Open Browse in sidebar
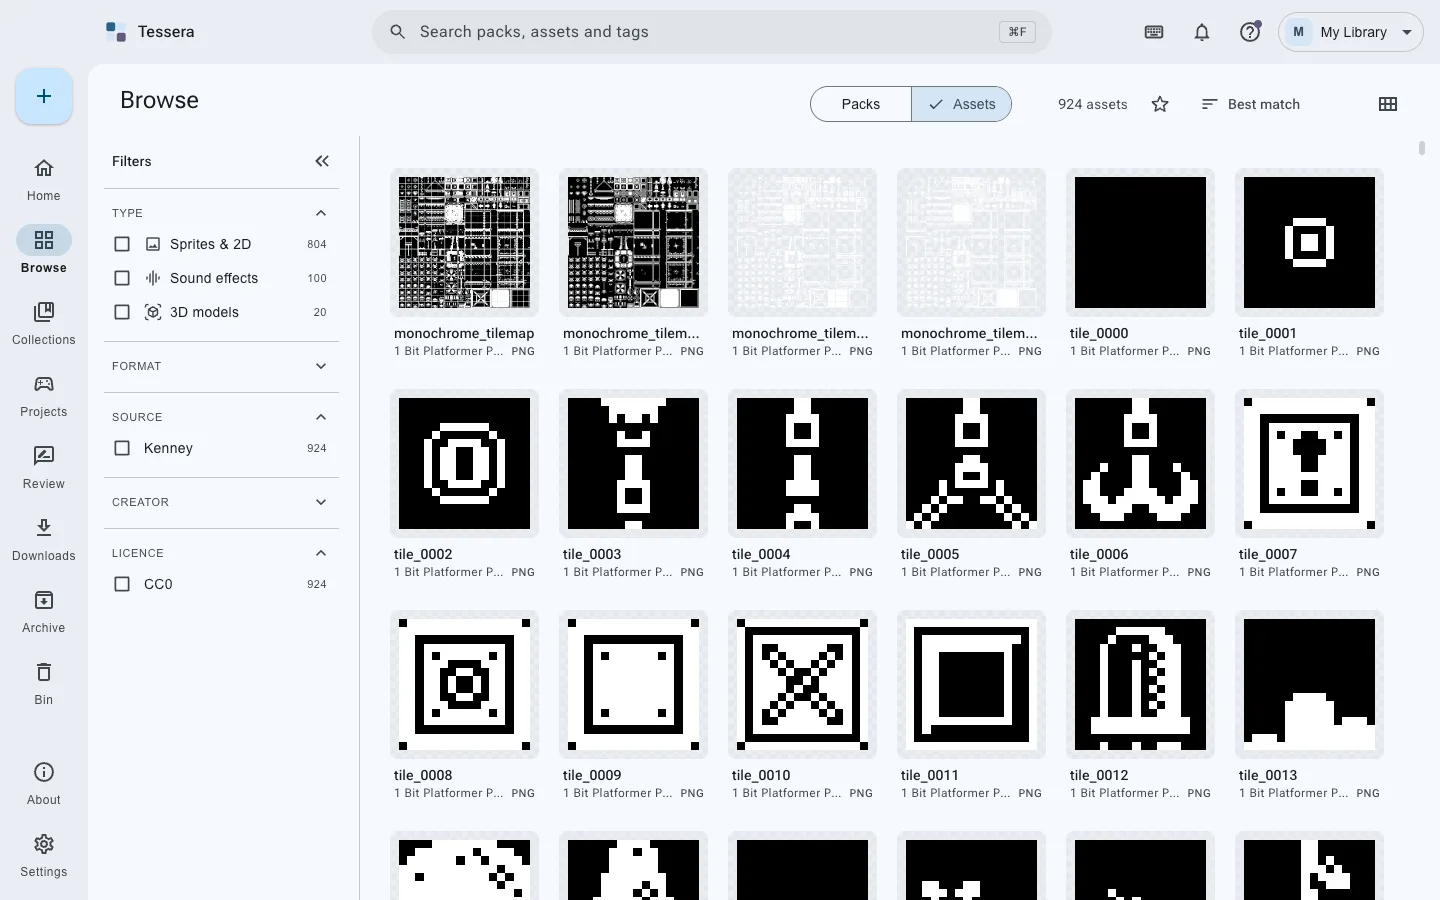The height and width of the screenshot is (900, 1440). pos(44,250)
